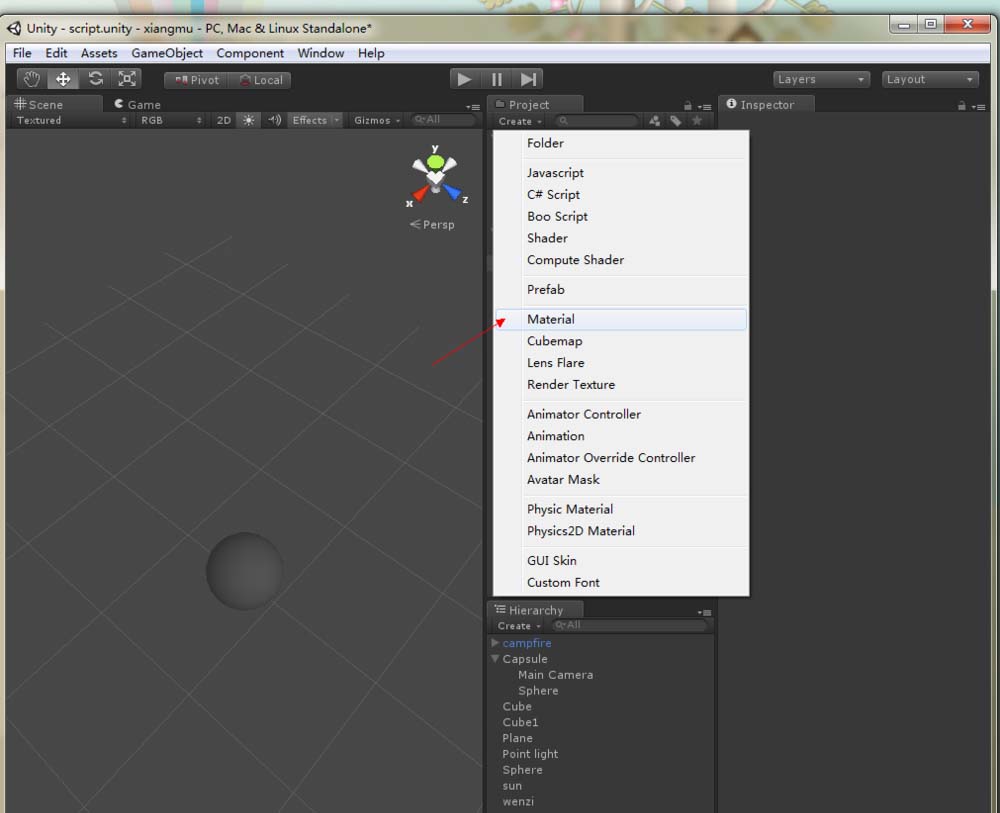The width and height of the screenshot is (1000, 813).
Task: Choose Animator Override Controller entry
Action: (x=621, y=458)
